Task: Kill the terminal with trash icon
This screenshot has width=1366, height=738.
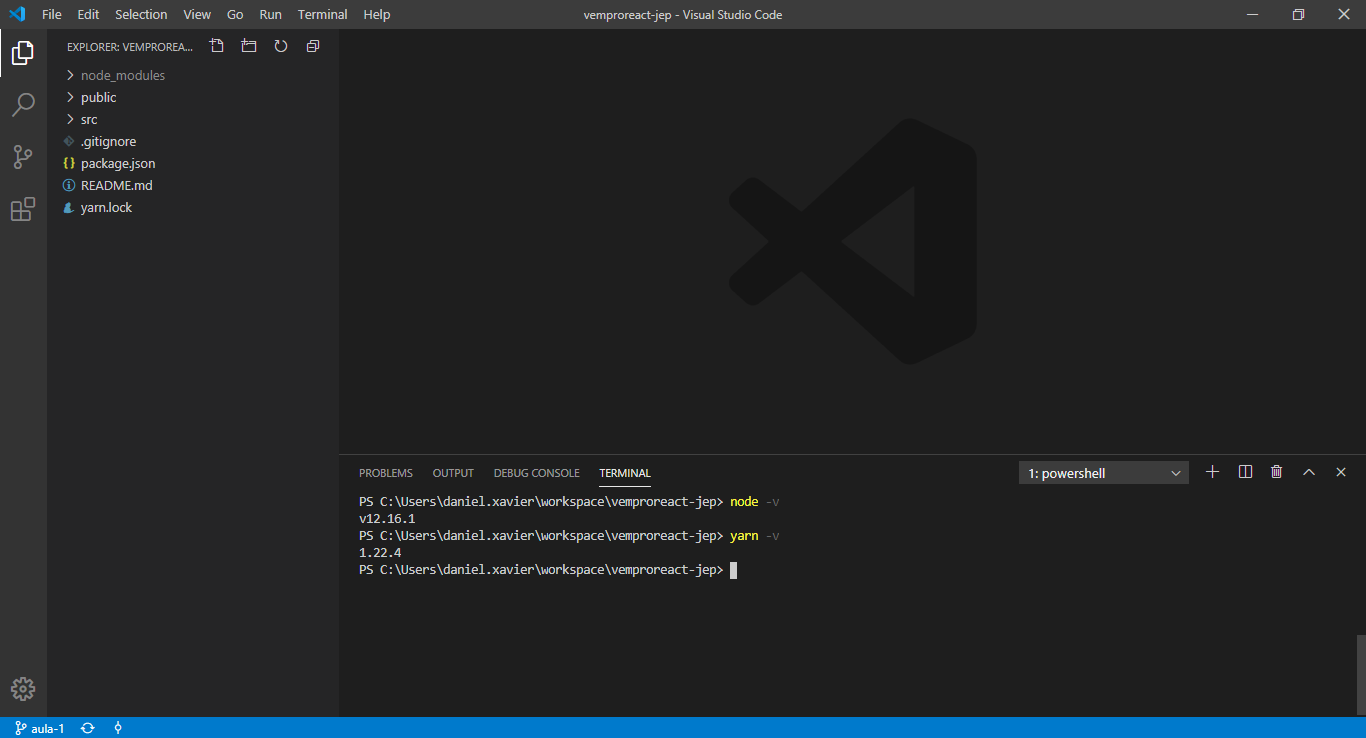Action: click(1277, 472)
